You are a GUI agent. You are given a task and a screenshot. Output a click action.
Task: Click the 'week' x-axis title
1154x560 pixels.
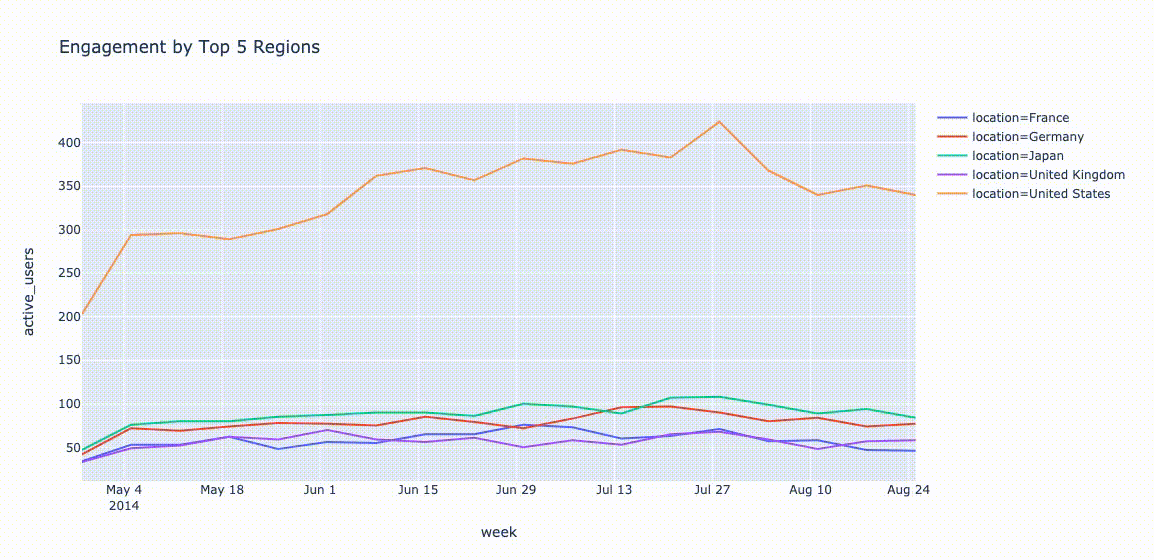(498, 532)
